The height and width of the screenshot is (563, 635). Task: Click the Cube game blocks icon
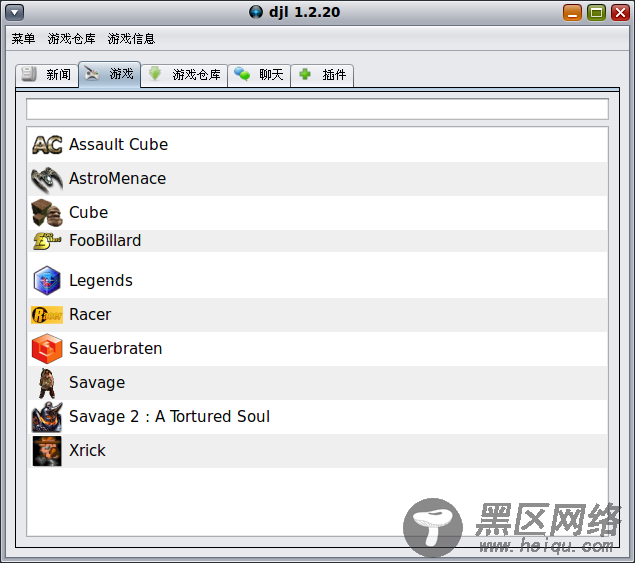(x=47, y=213)
